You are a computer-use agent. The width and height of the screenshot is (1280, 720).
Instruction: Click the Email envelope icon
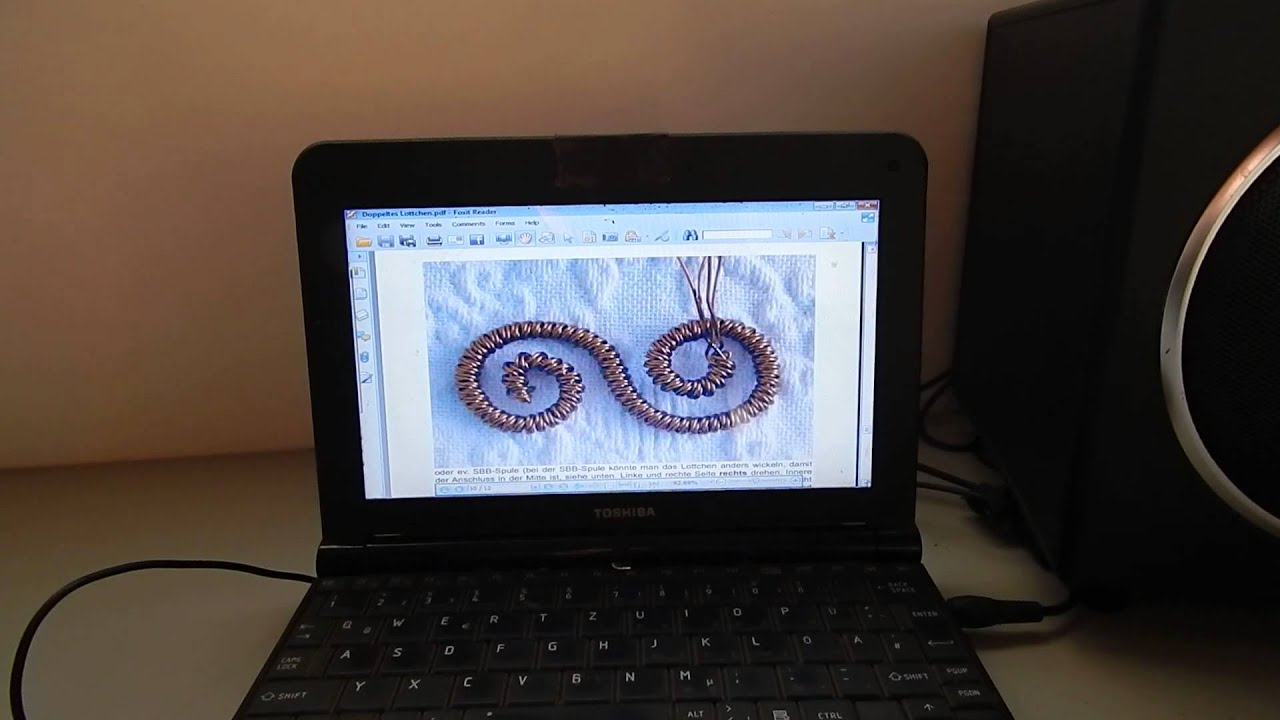(x=455, y=240)
